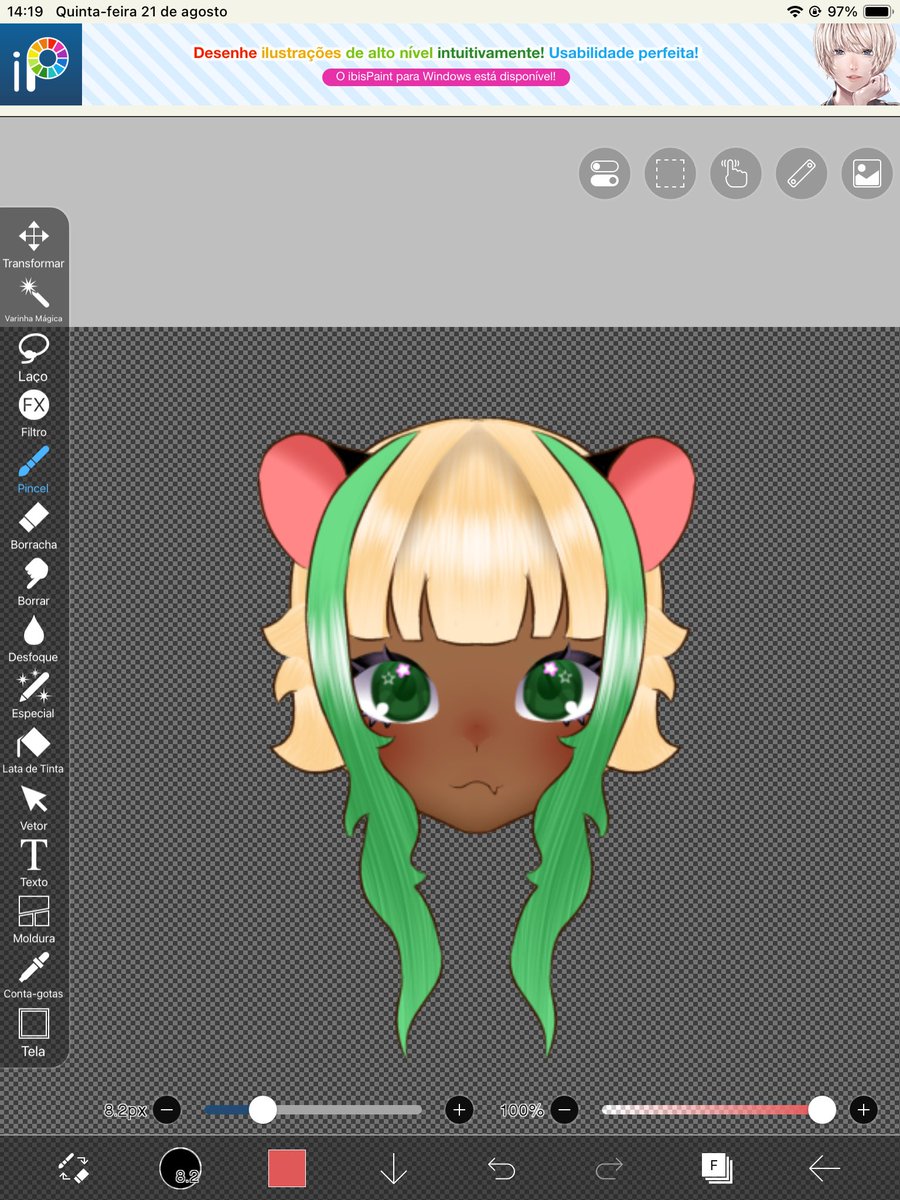The height and width of the screenshot is (1200, 900).
Task: Open the layers panel
Action: (716, 1167)
